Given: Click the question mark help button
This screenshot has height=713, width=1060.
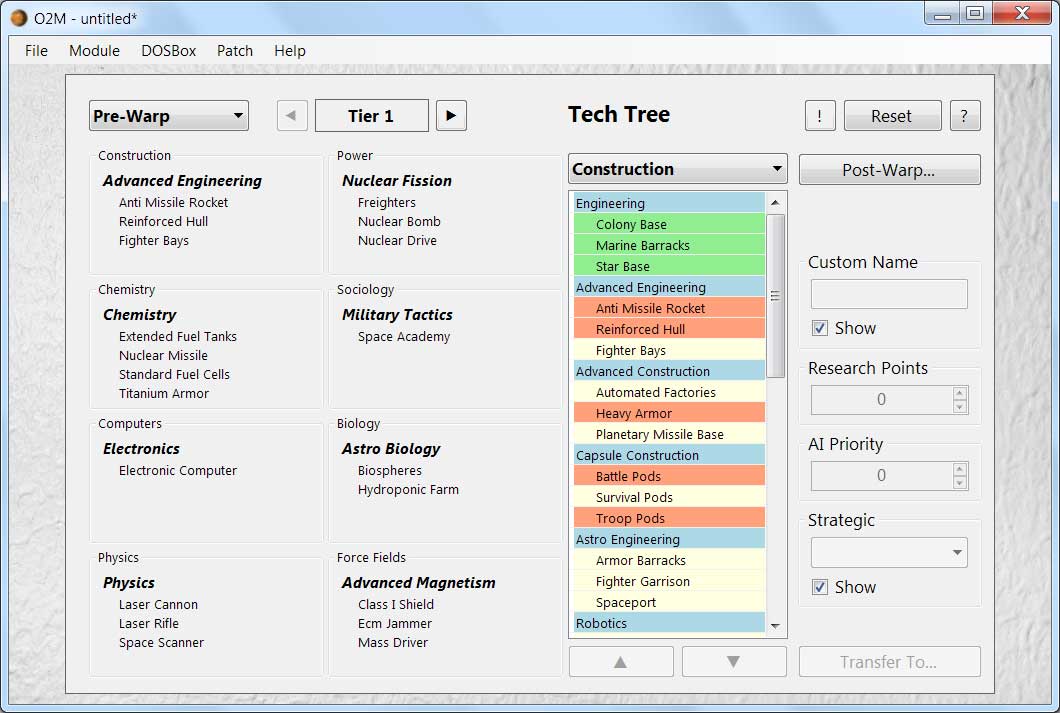Looking at the screenshot, I should click(964, 116).
